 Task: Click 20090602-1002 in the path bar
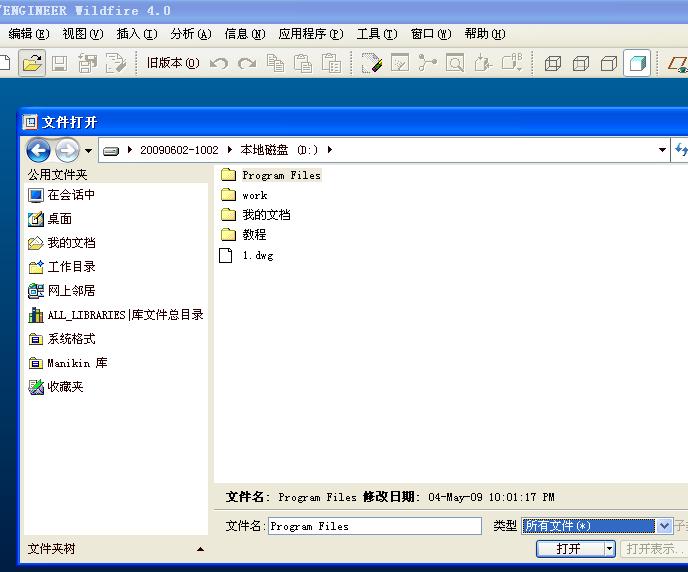coord(179,150)
